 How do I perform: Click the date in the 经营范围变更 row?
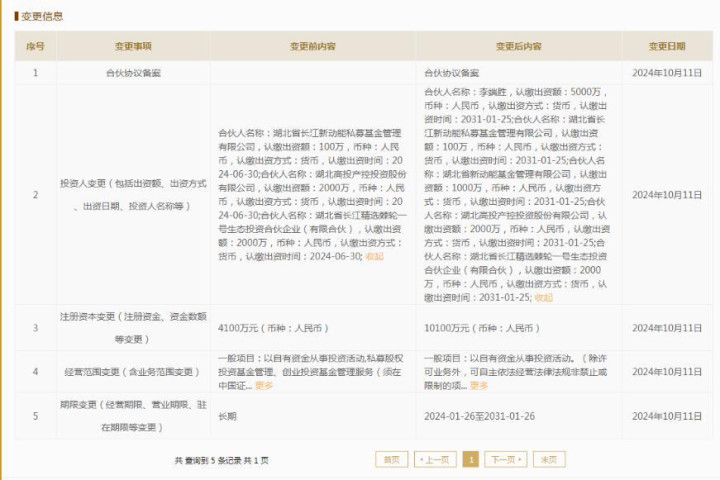[x=667, y=372]
